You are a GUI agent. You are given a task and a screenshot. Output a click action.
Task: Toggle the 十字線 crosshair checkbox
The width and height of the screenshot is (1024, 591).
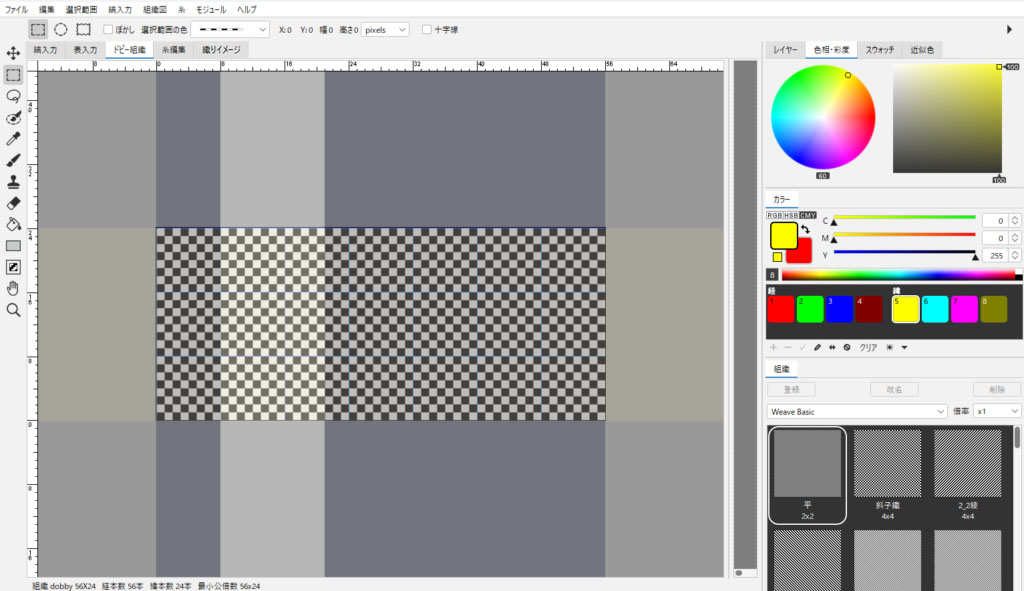pos(427,30)
